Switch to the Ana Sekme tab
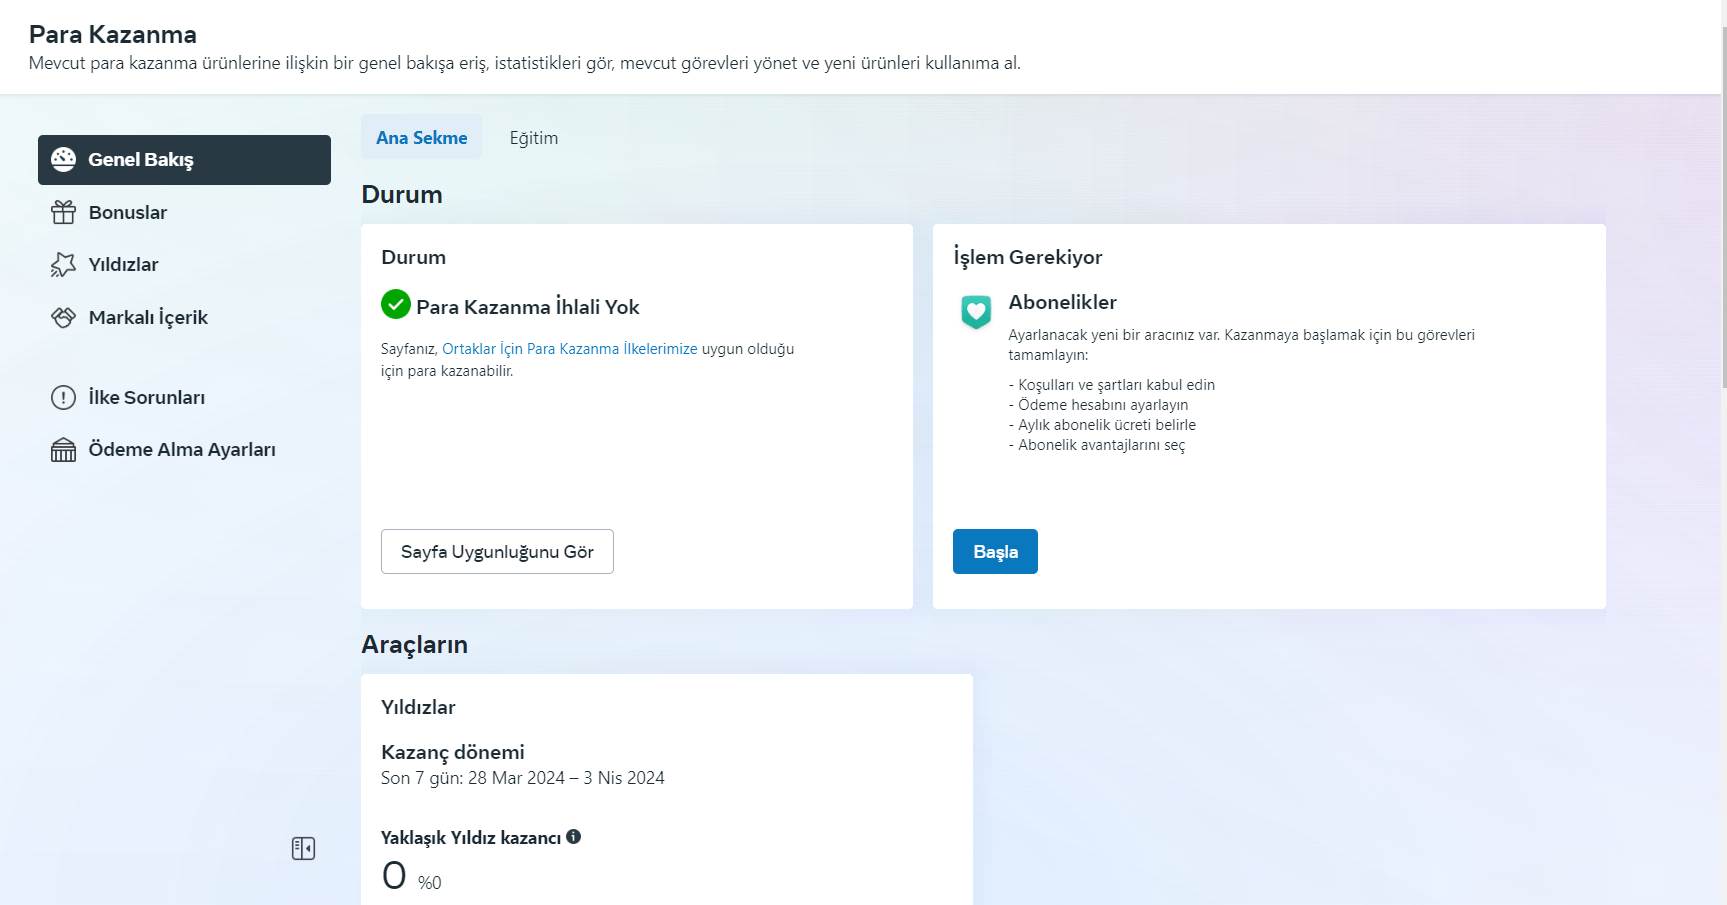This screenshot has height=905, width=1727. (x=421, y=137)
